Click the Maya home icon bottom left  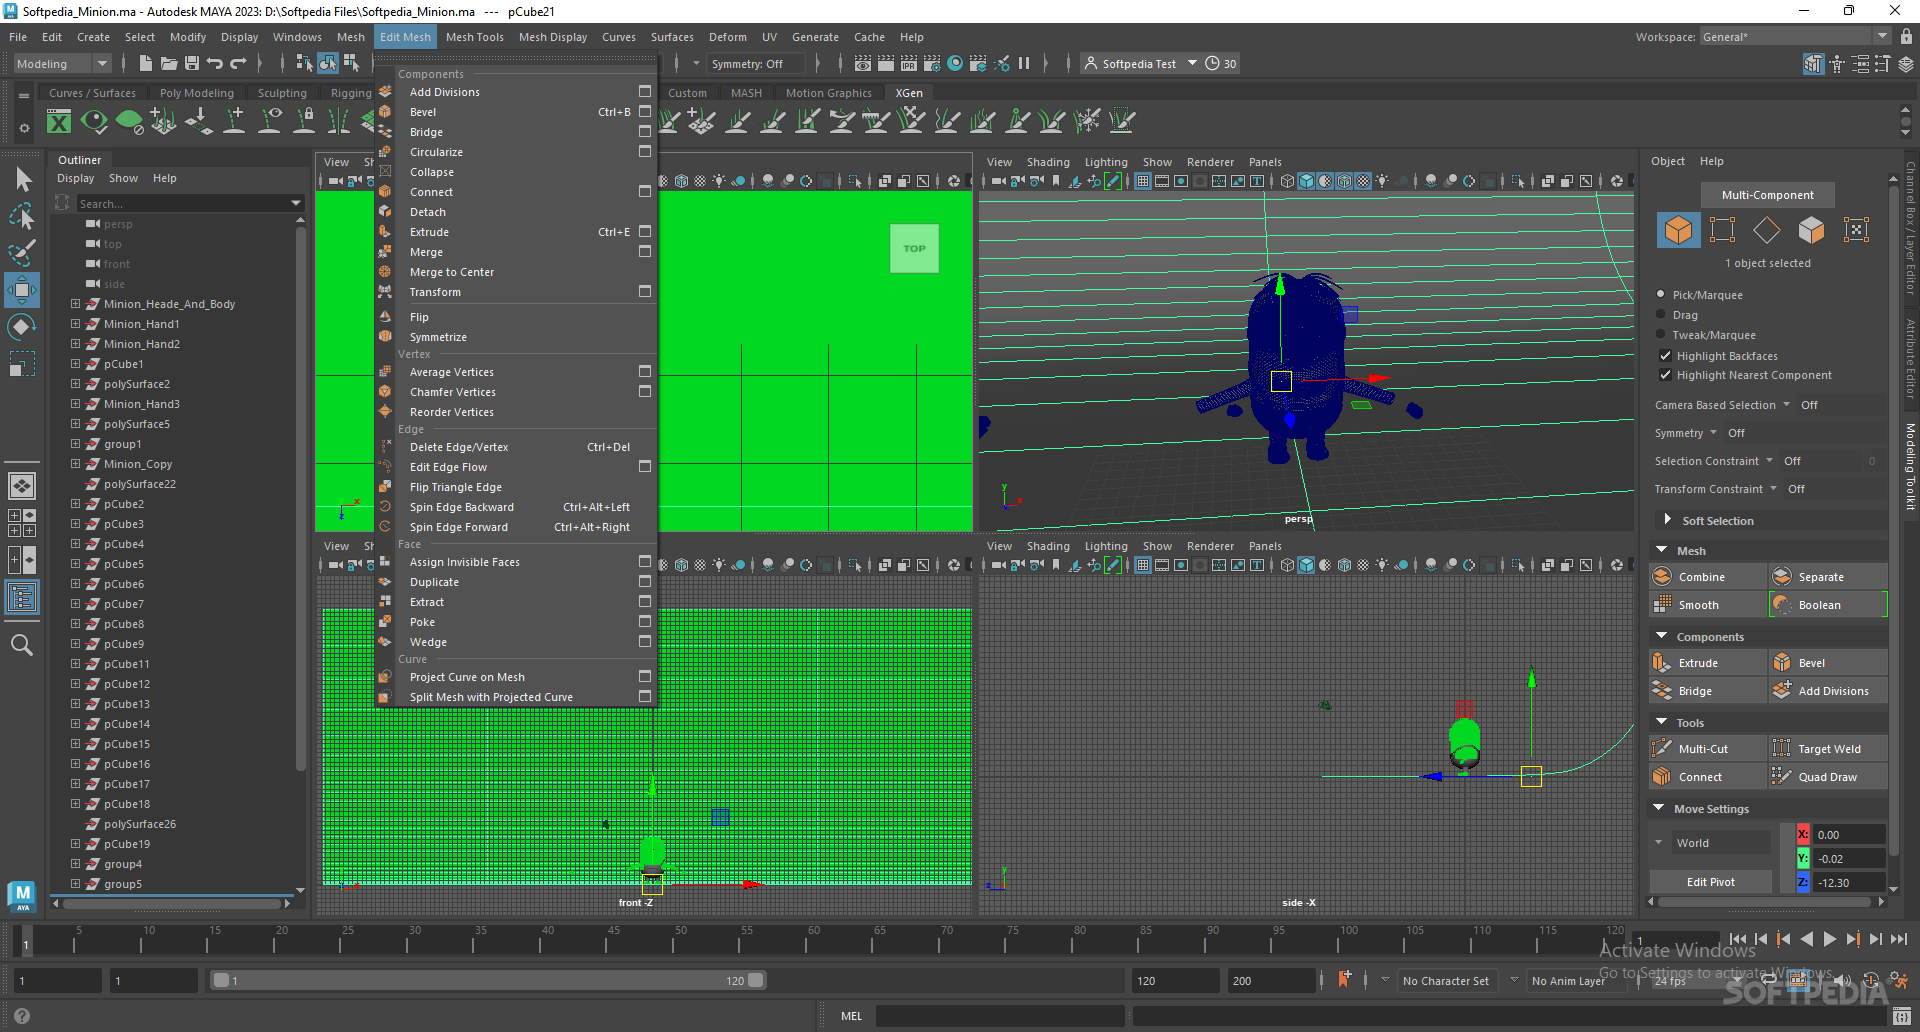(22, 896)
